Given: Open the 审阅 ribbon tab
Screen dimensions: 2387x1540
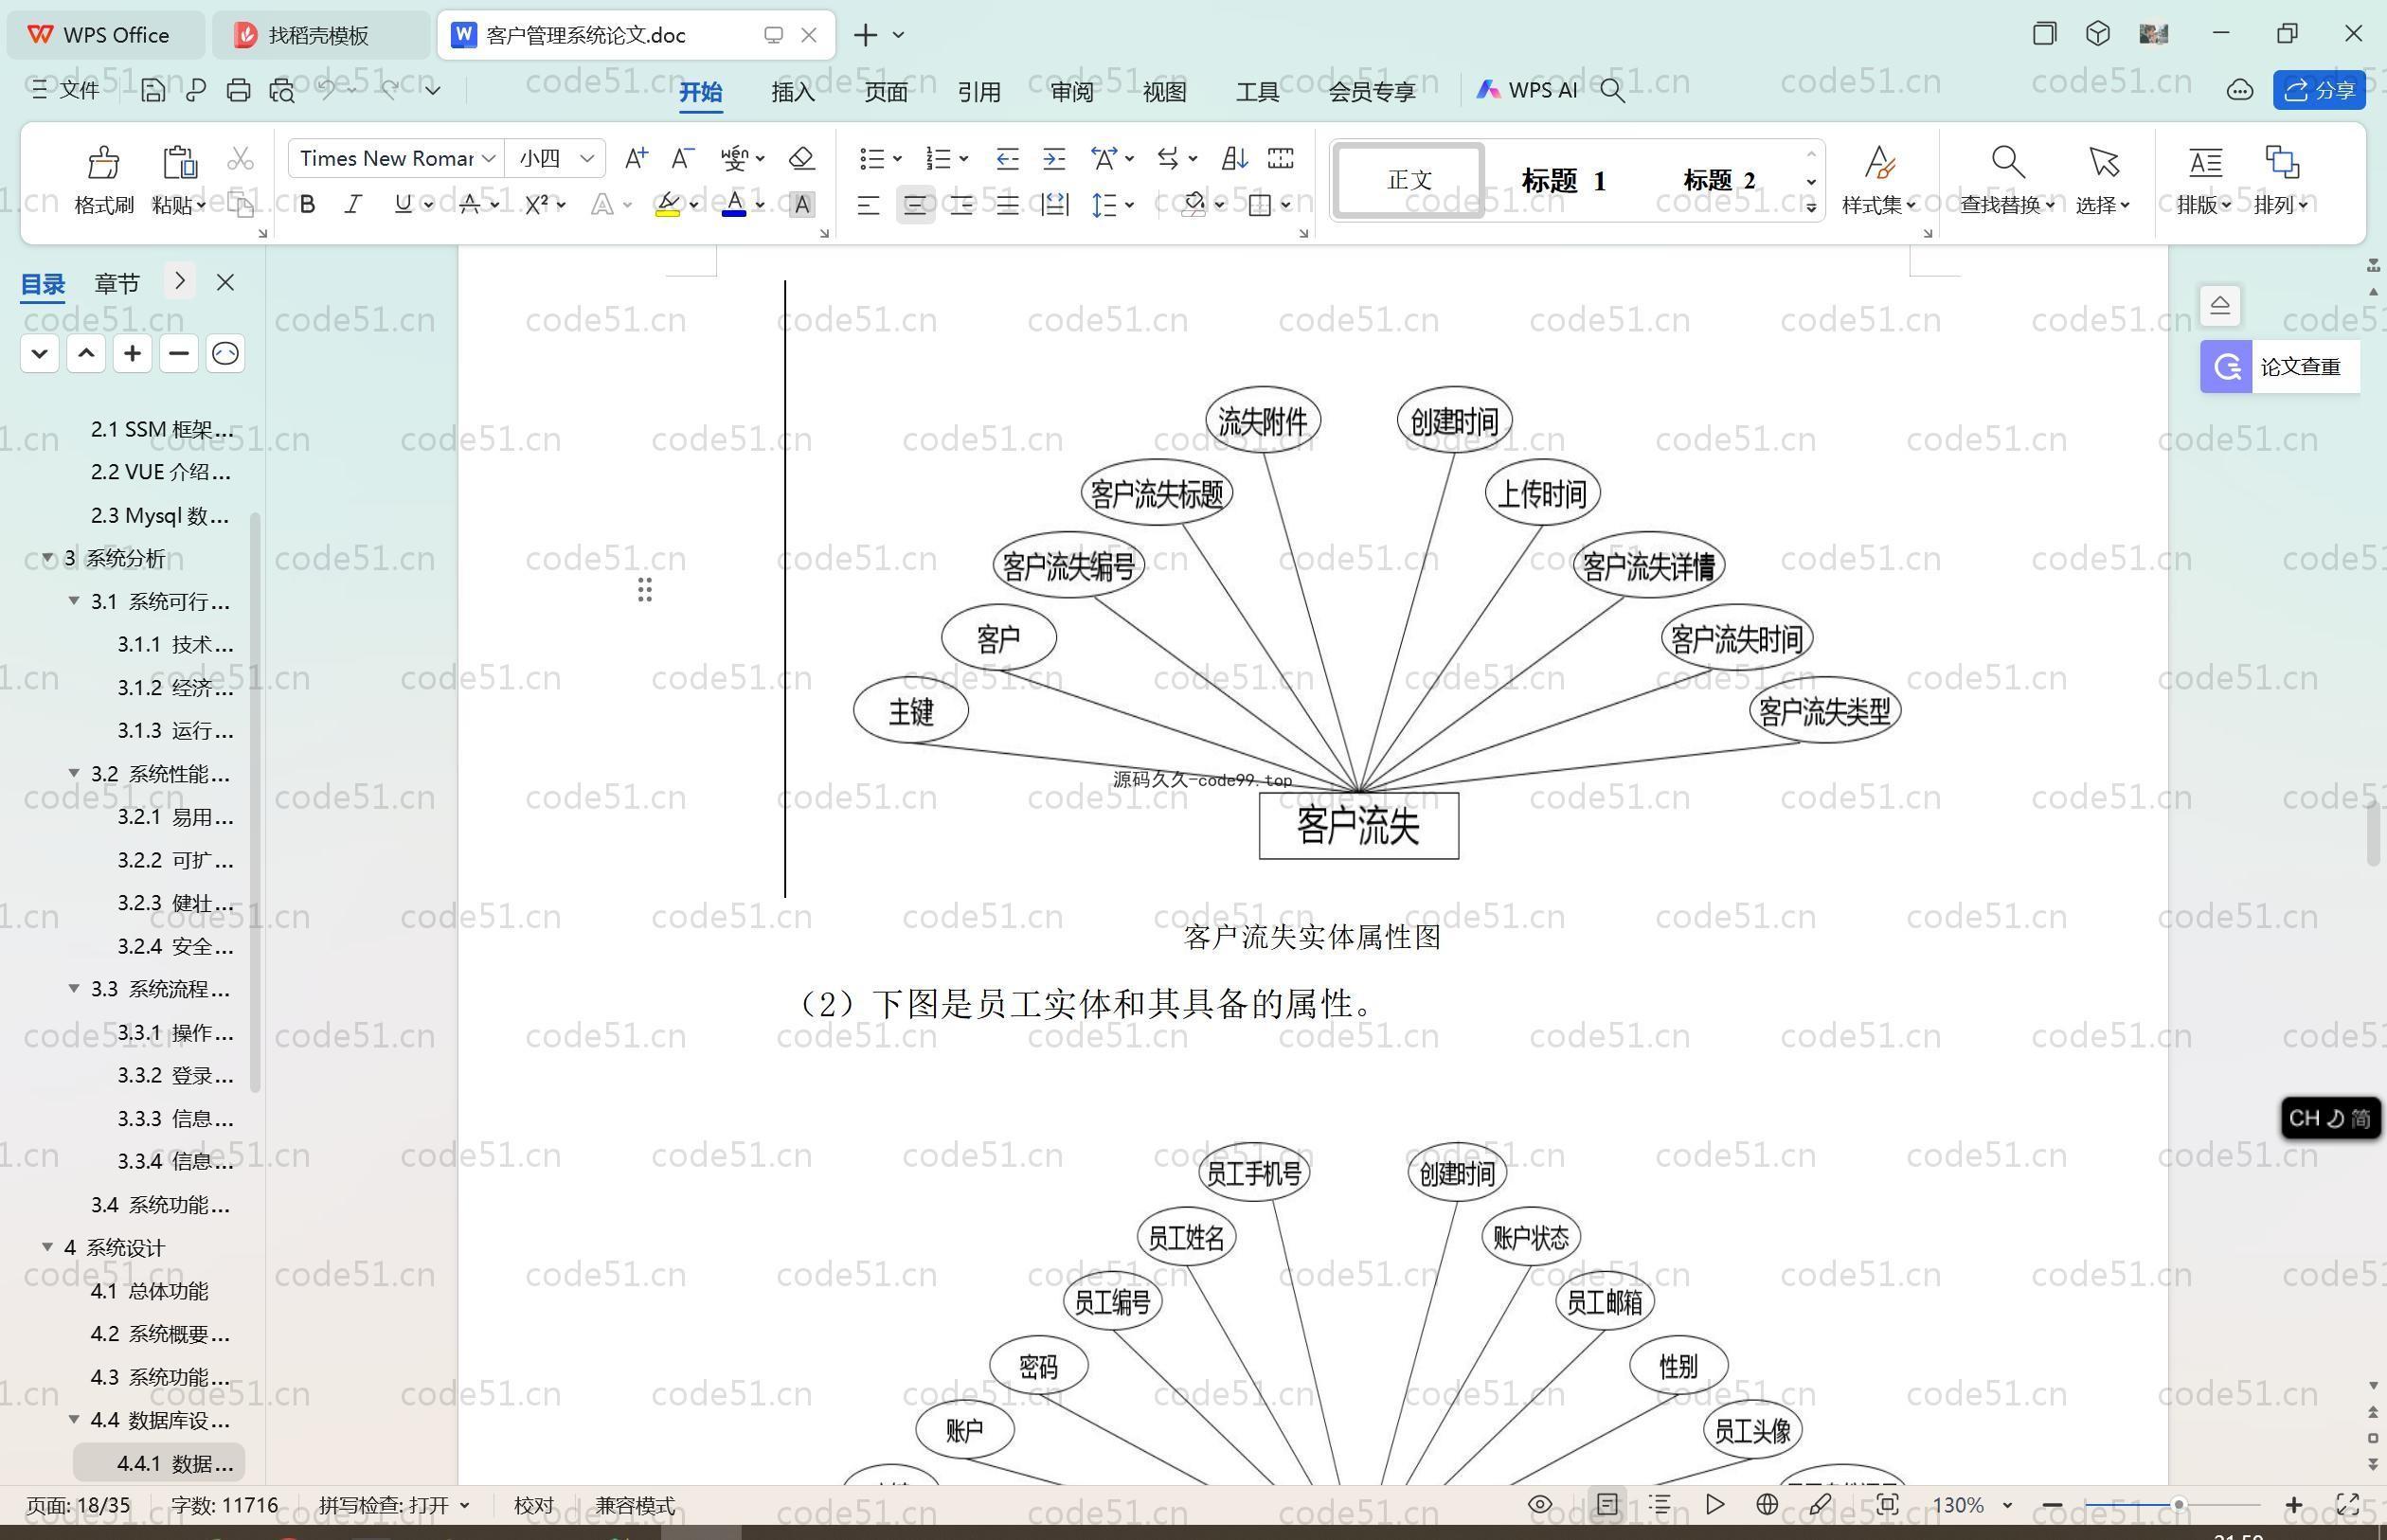Looking at the screenshot, I should click(1072, 91).
